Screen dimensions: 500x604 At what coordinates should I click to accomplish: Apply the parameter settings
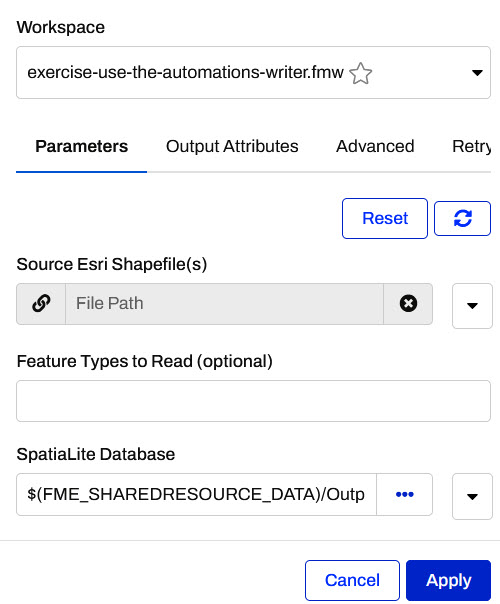tap(448, 580)
